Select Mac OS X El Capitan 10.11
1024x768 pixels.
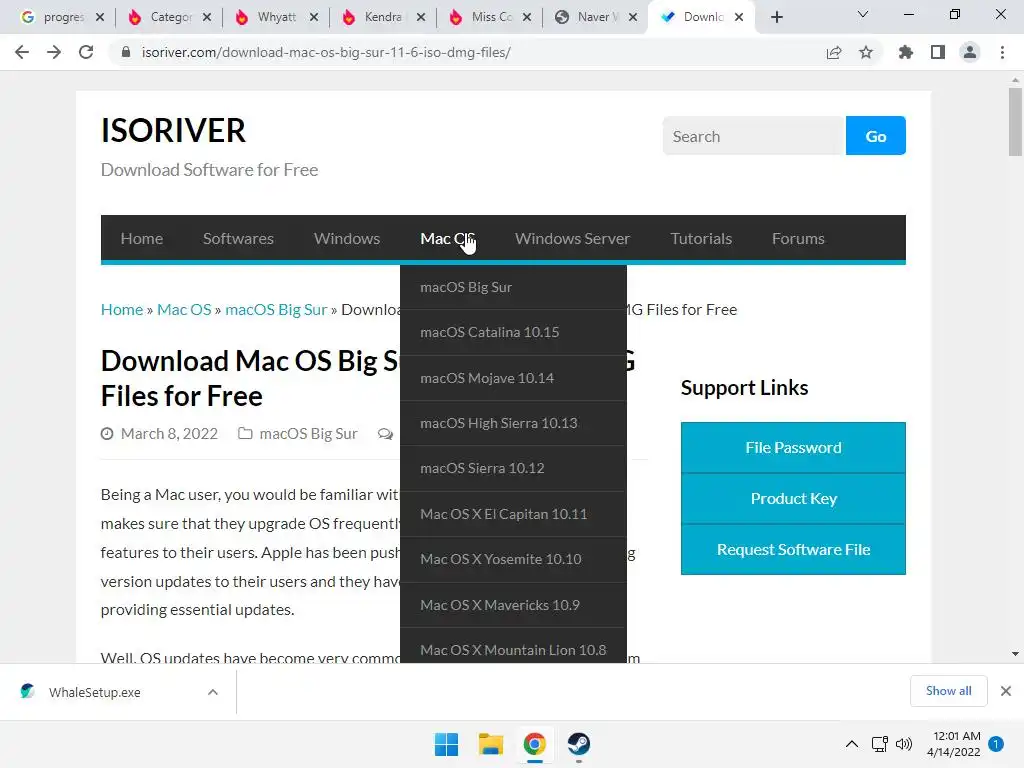(513, 514)
